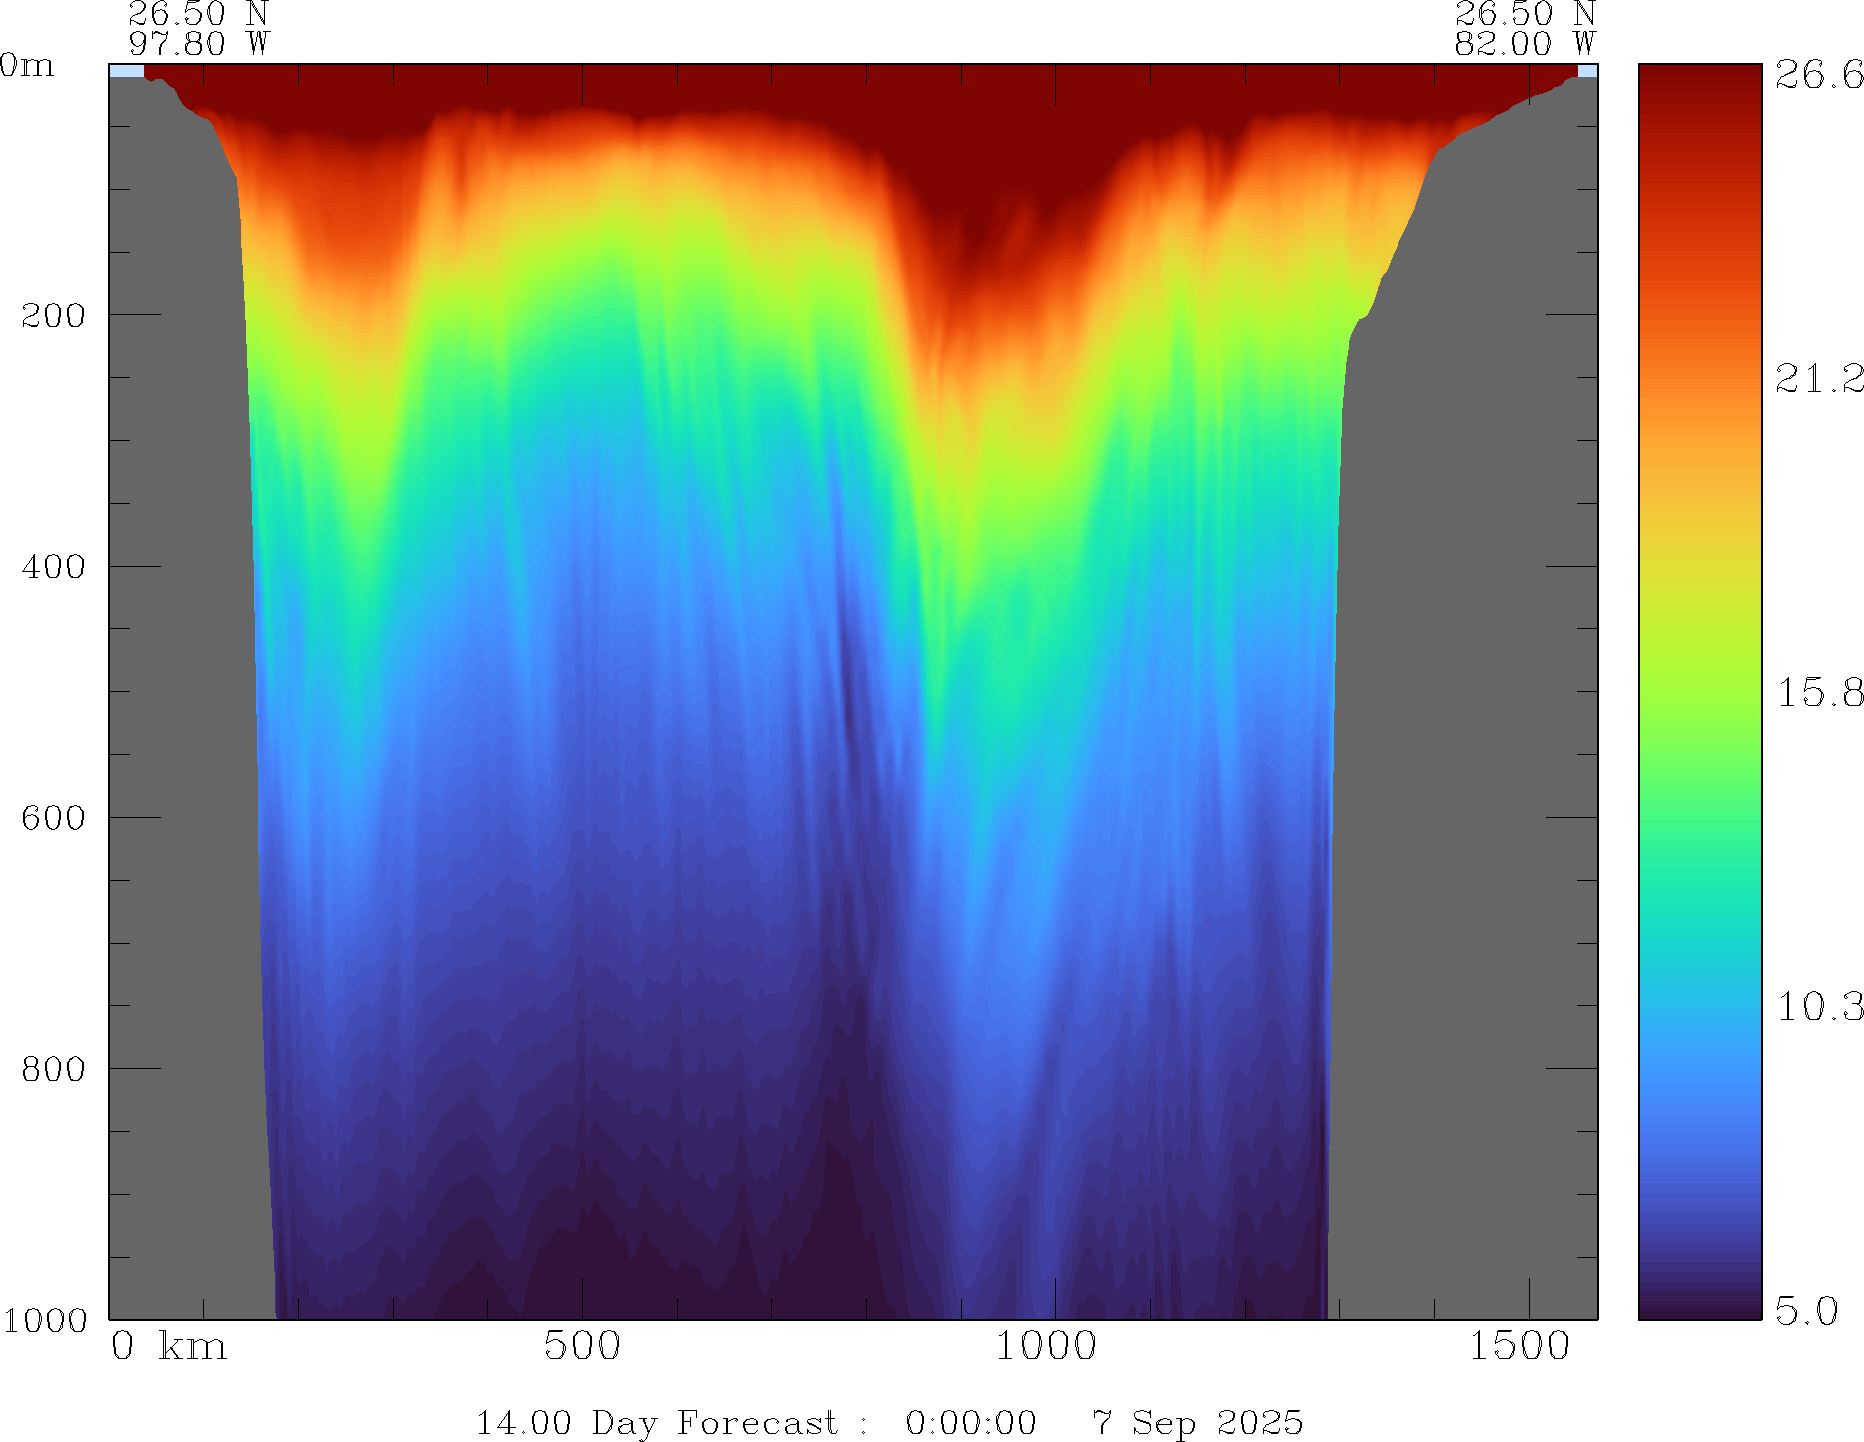Image resolution: width=1864 pixels, height=1442 pixels.
Task: Click the 10.3 colorbar value label
Action: point(1818,1007)
